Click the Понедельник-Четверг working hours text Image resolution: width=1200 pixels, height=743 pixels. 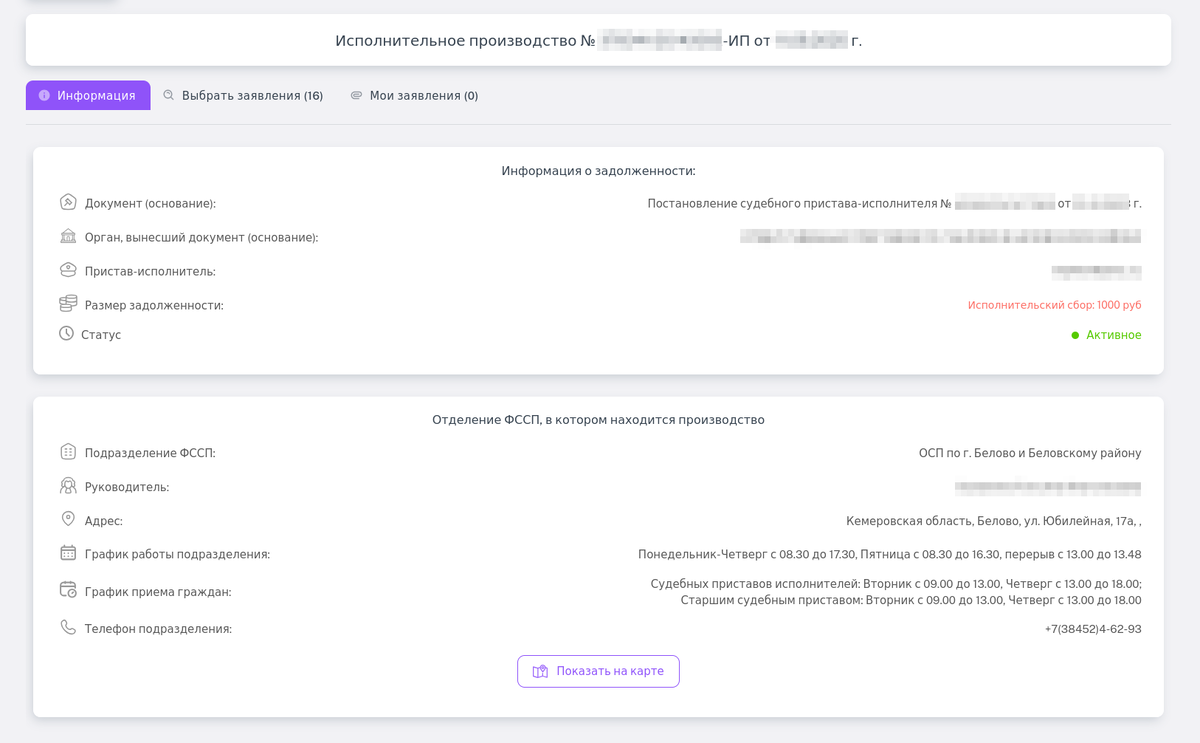pos(890,554)
